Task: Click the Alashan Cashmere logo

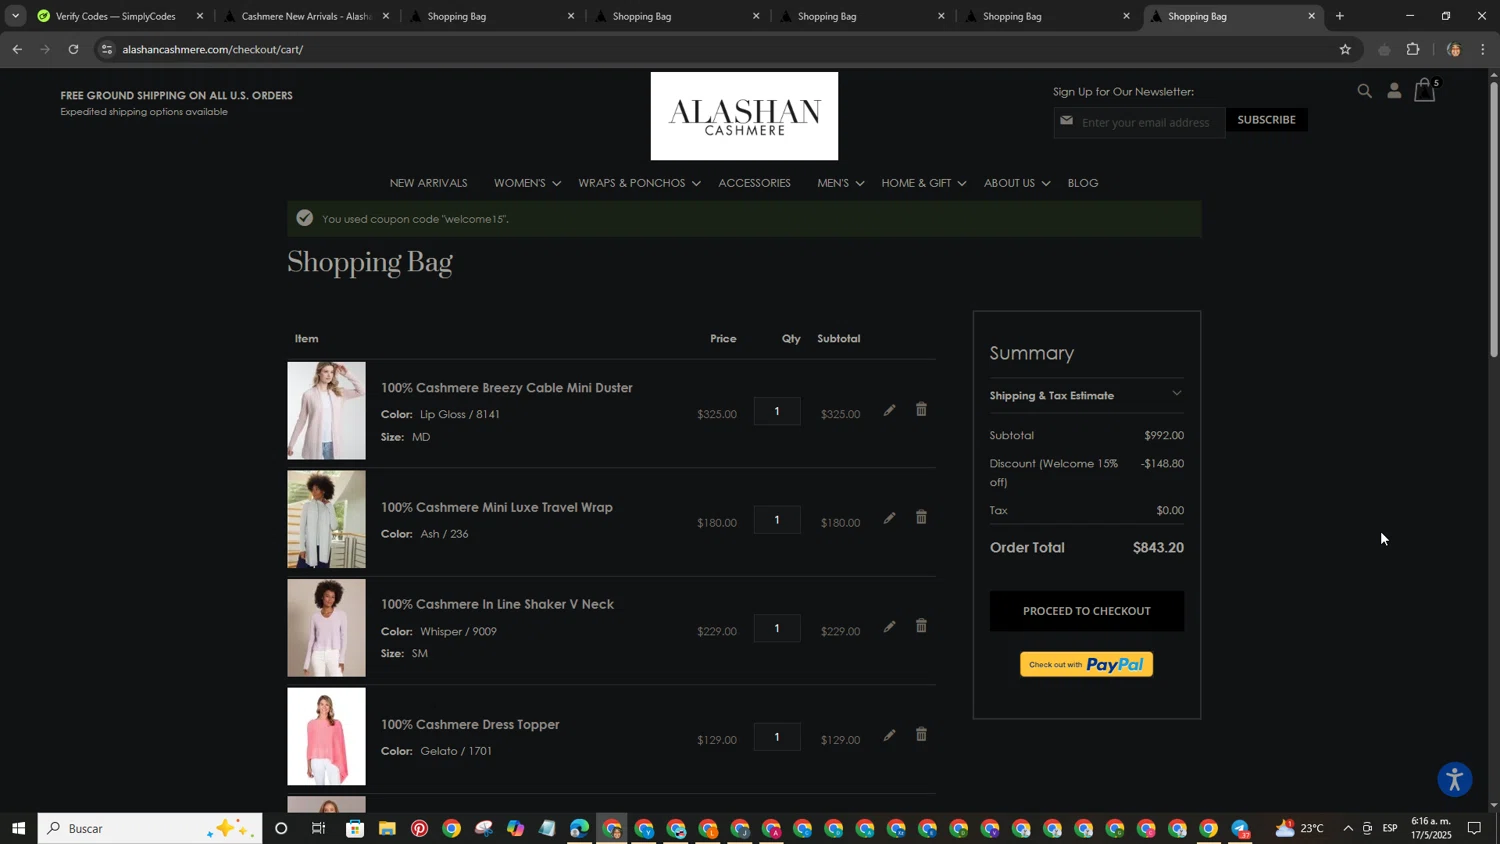Action: pyautogui.click(x=744, y=116)
